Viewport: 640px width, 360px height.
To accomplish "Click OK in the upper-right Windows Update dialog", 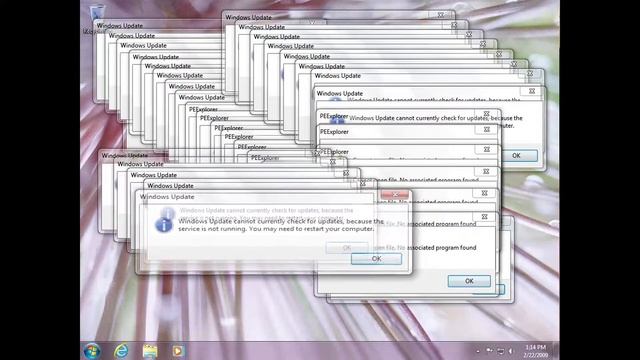I will point(516,156).
